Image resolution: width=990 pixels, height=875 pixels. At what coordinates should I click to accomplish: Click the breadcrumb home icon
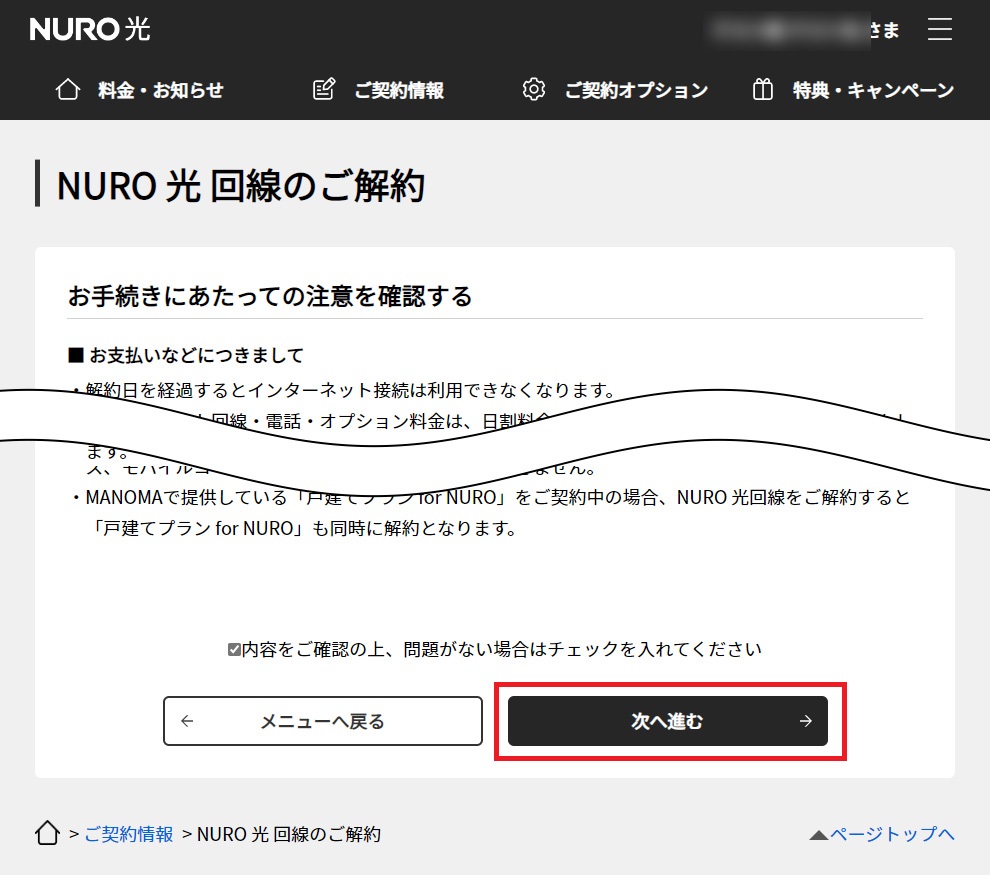point(47,833)
